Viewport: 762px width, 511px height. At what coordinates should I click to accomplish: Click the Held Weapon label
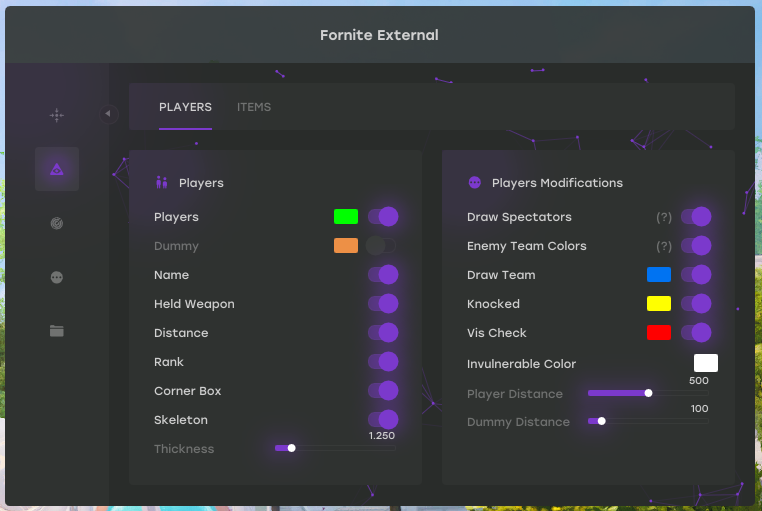(194, 304)
